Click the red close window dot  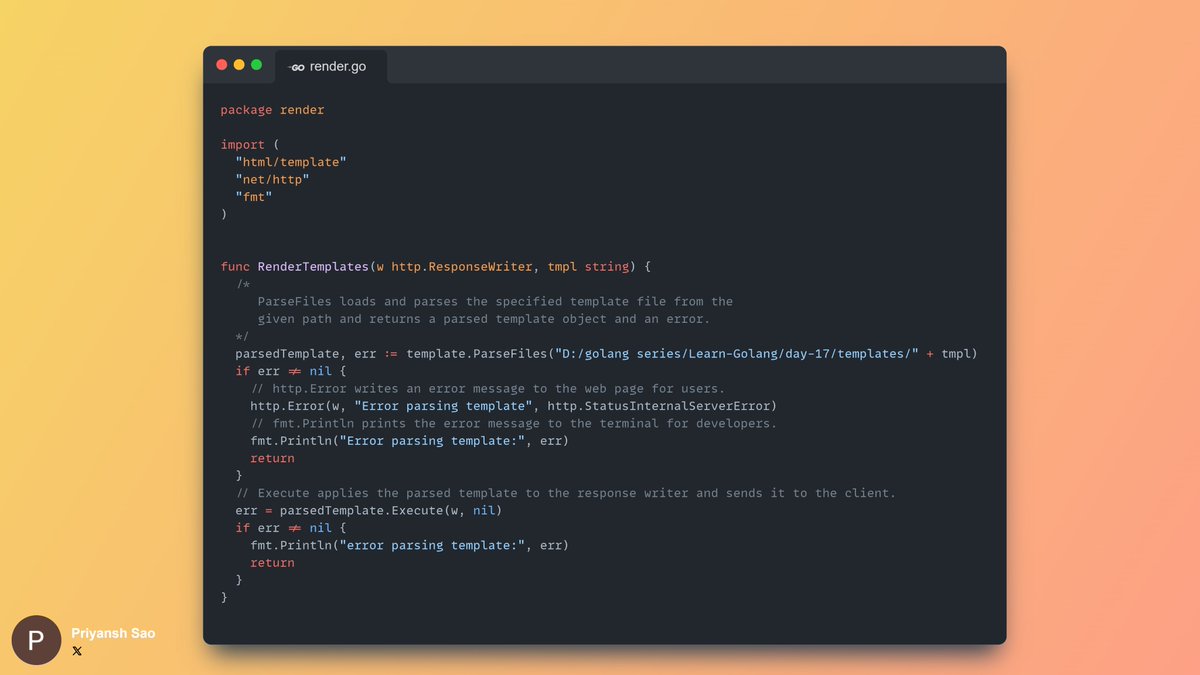click(x=222, y=65)
